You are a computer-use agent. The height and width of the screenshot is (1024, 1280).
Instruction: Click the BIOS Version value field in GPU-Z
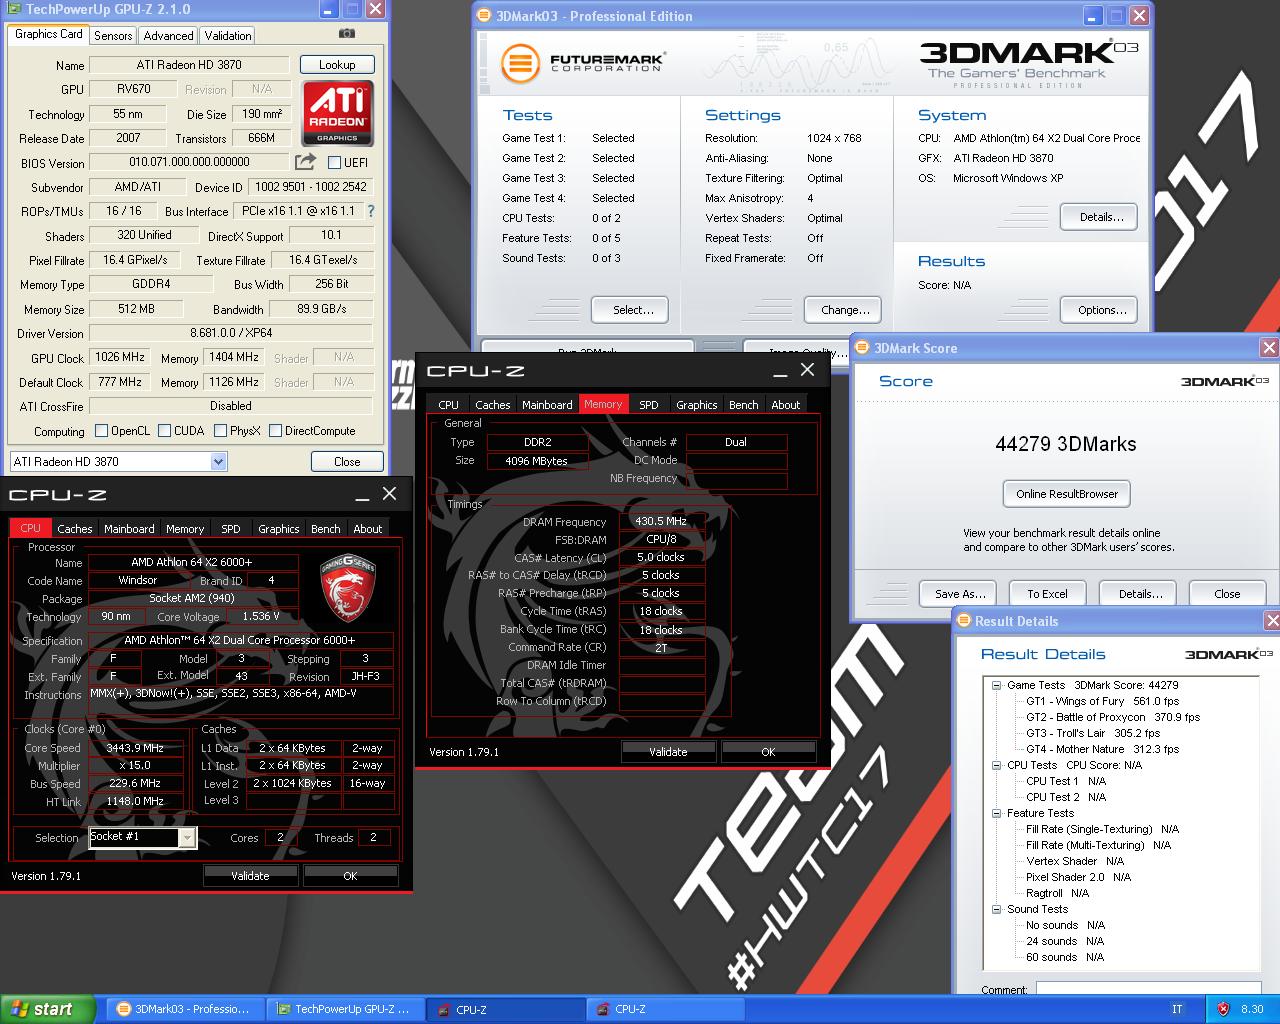[x=189, y=162]
